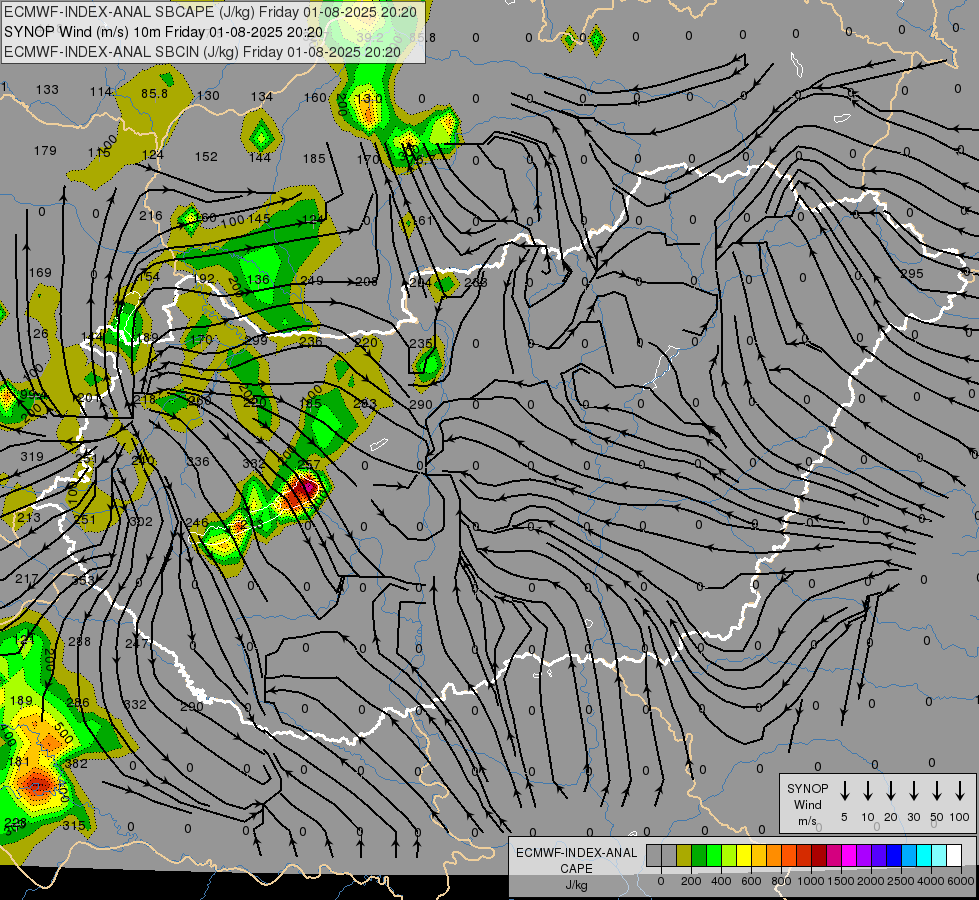This screenshot has height=900, width=979.
Task: Click the SBCAPE title line in header
Action: coord(210,12)
